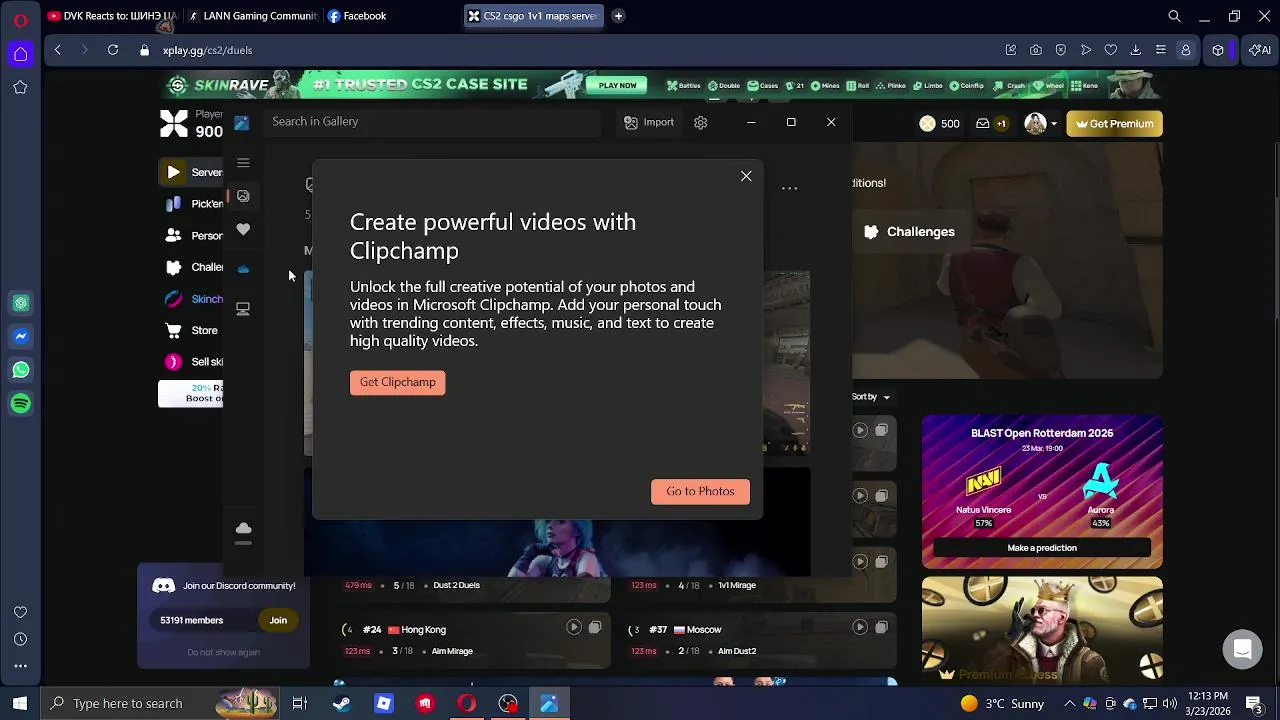Open Opera easy setup sliders icon

1161,50
